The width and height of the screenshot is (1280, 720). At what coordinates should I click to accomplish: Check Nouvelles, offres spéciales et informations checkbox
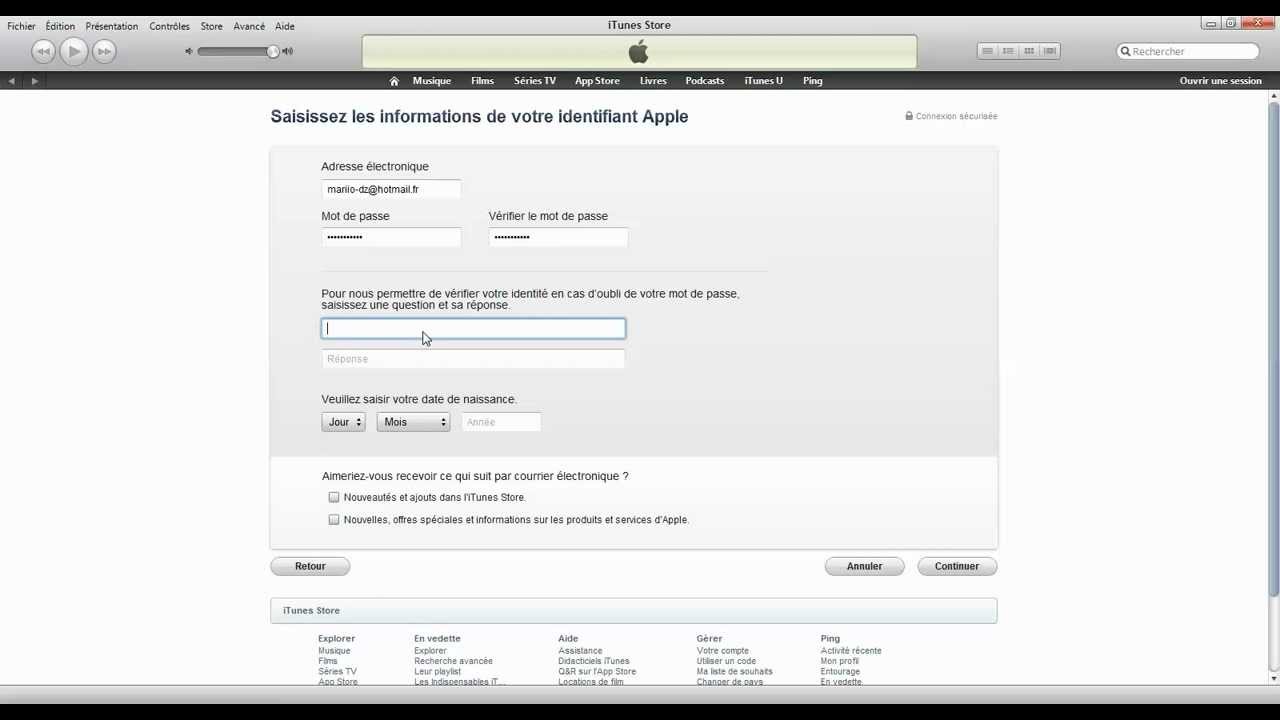click(334, 520)
